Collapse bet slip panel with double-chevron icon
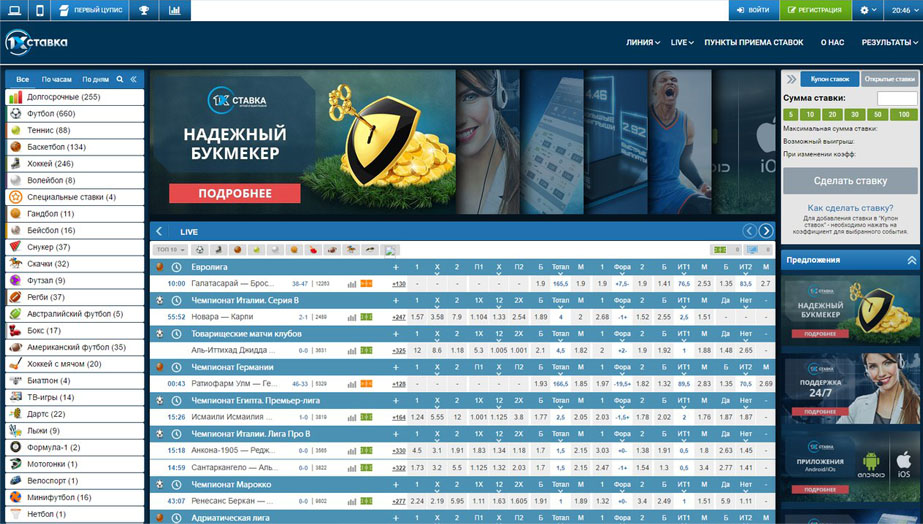This screenshot has width=923, height=524. point(792,78)
